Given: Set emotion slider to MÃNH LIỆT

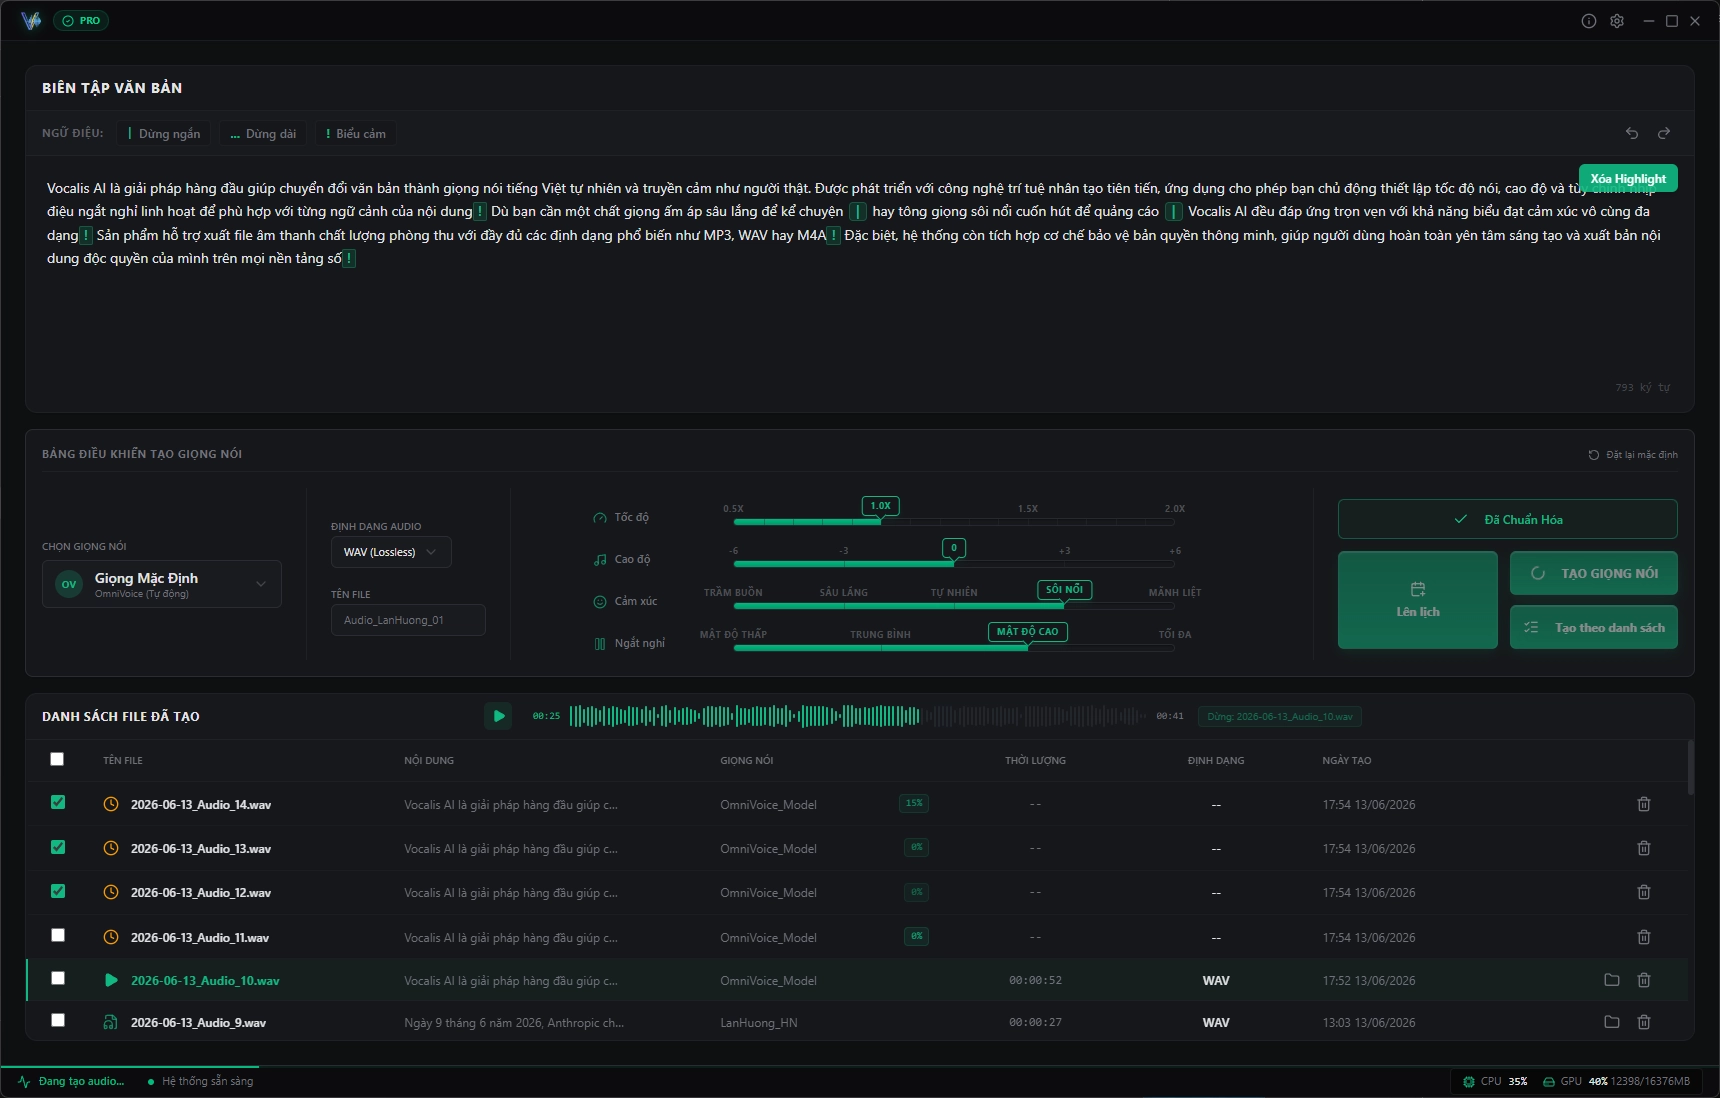Looking at the screenshot, I should coord(1175,593).
